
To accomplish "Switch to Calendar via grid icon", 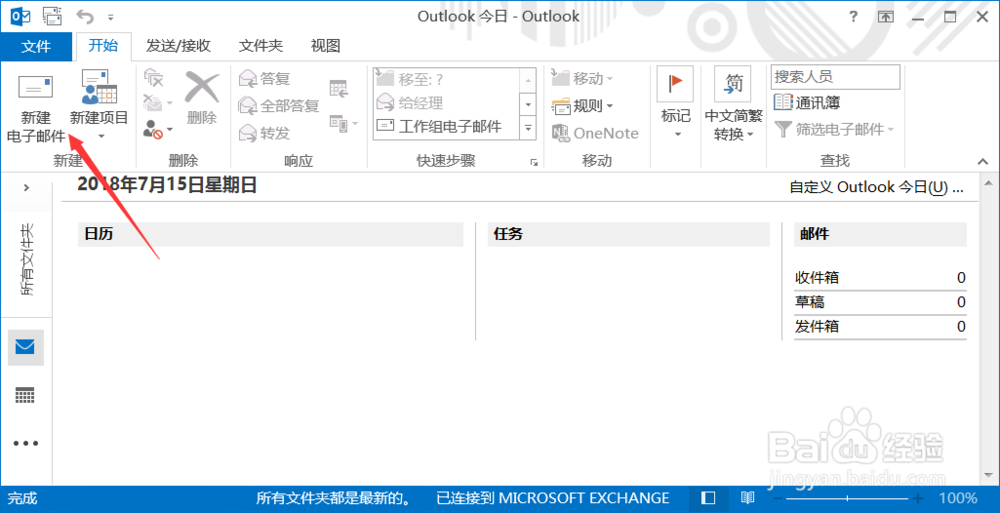I will tap(26, 396).
